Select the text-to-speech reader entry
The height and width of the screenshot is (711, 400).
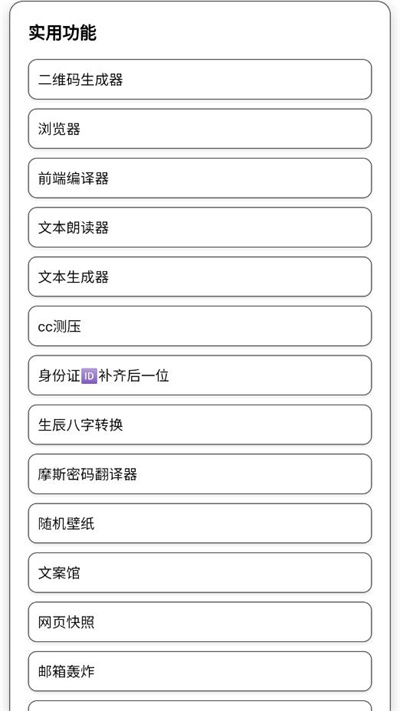[200, 228]
